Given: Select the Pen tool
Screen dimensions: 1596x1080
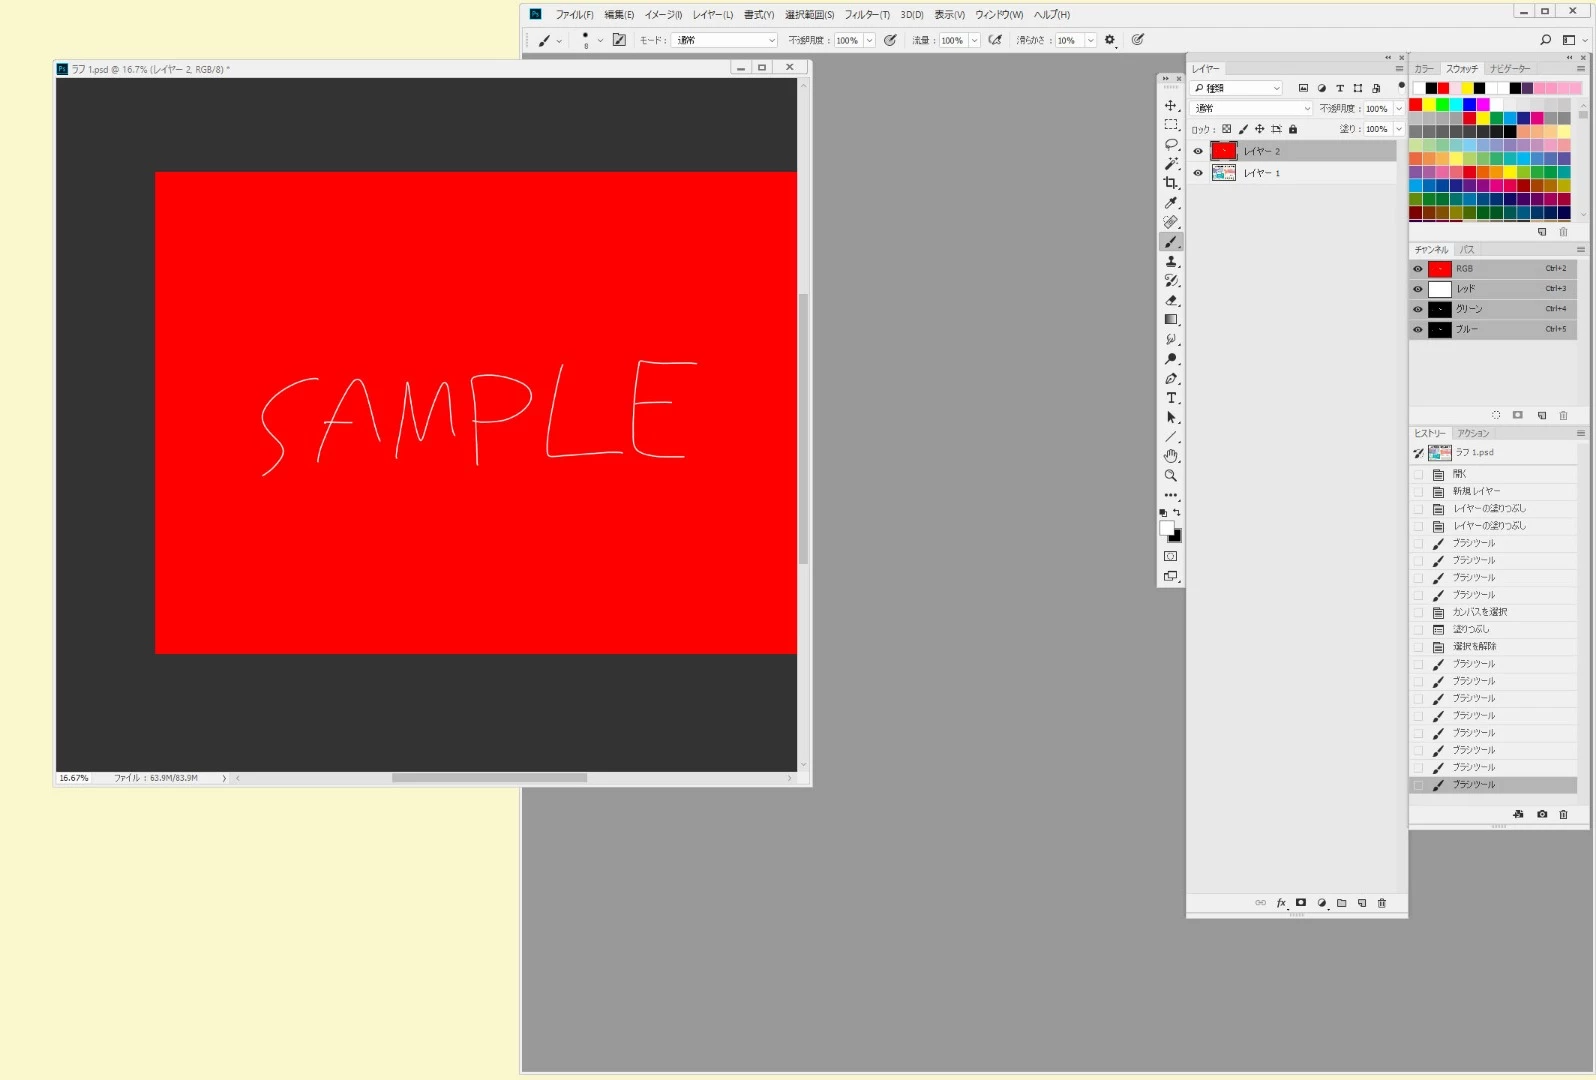Looking at the screenshot, I should tap(1170, 379).
